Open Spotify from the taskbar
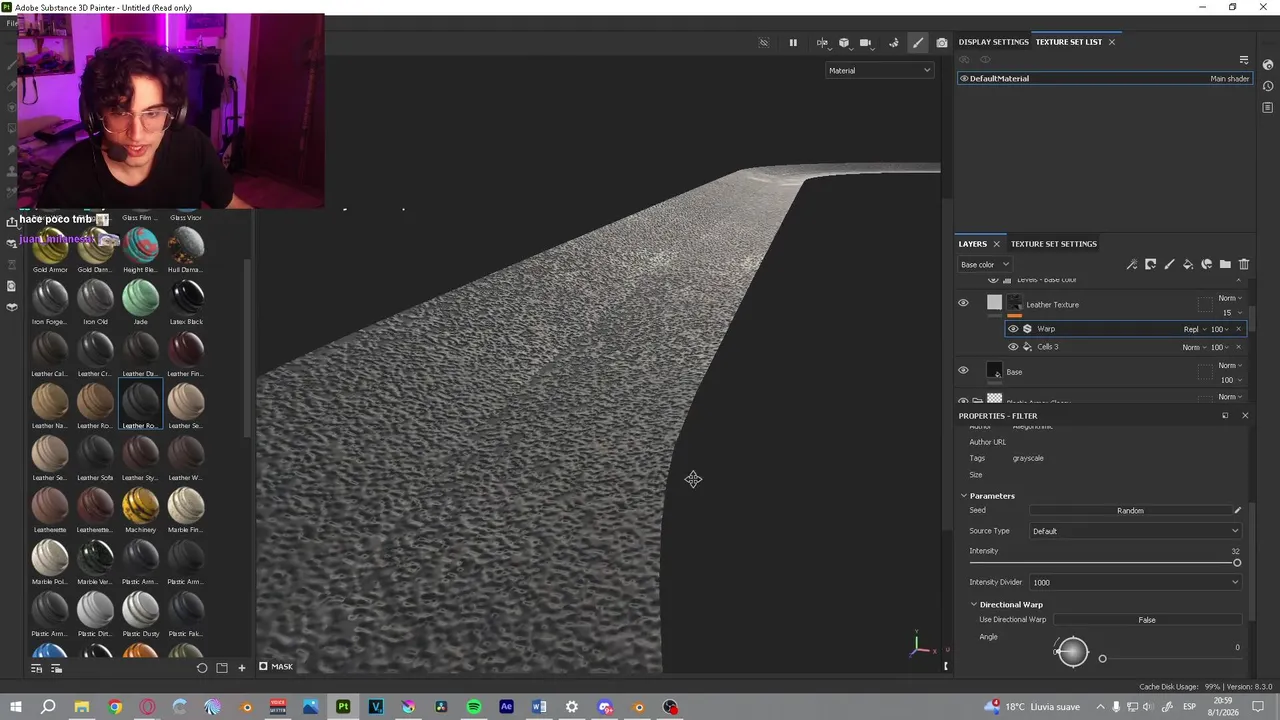The image size is (1280, 720). coord(474,707)
